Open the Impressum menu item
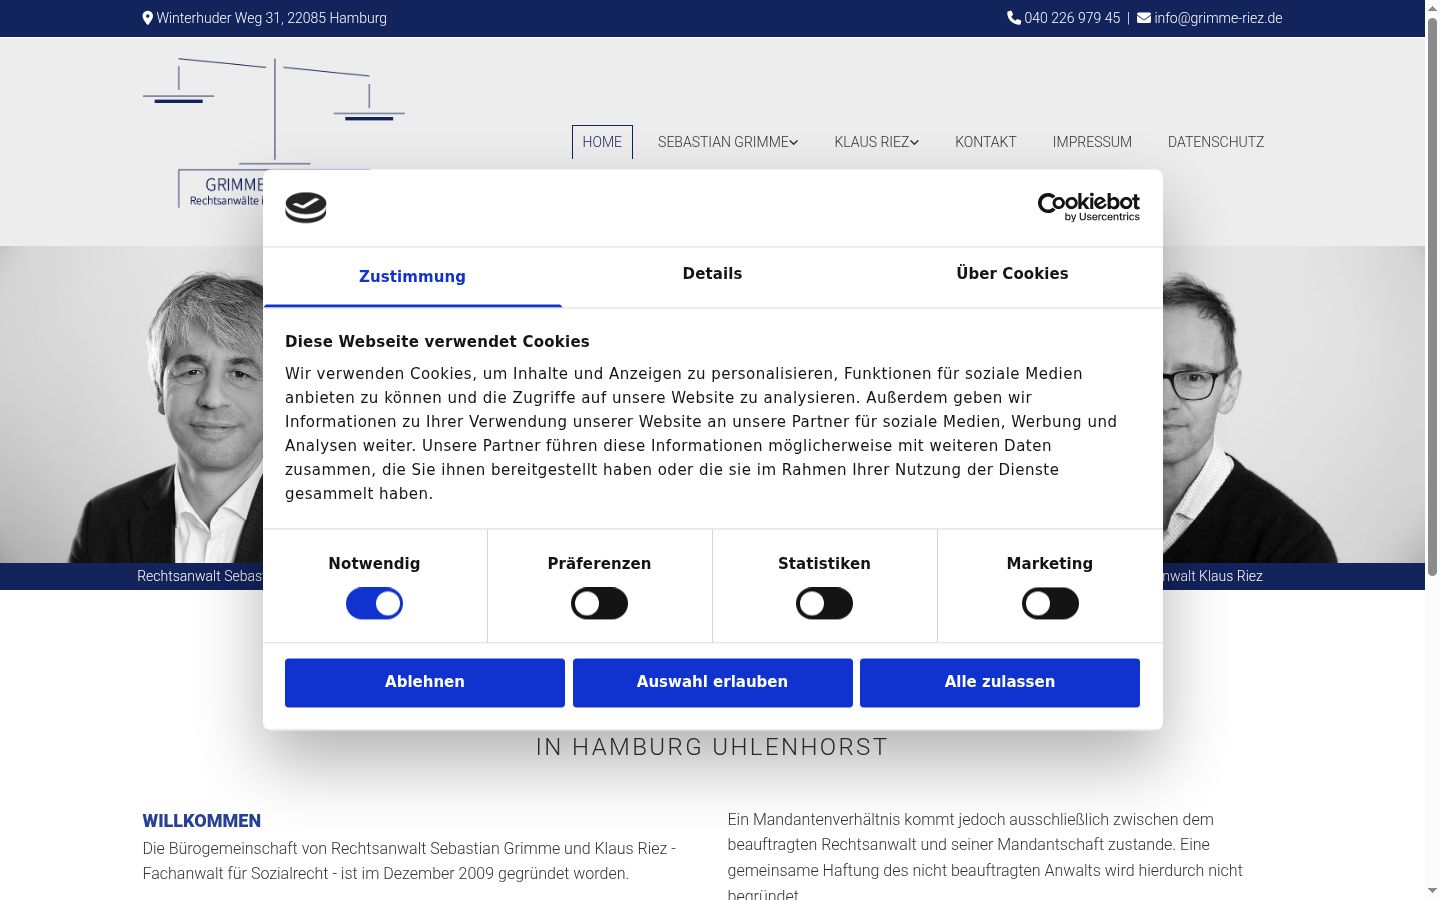 (1092, 142)
